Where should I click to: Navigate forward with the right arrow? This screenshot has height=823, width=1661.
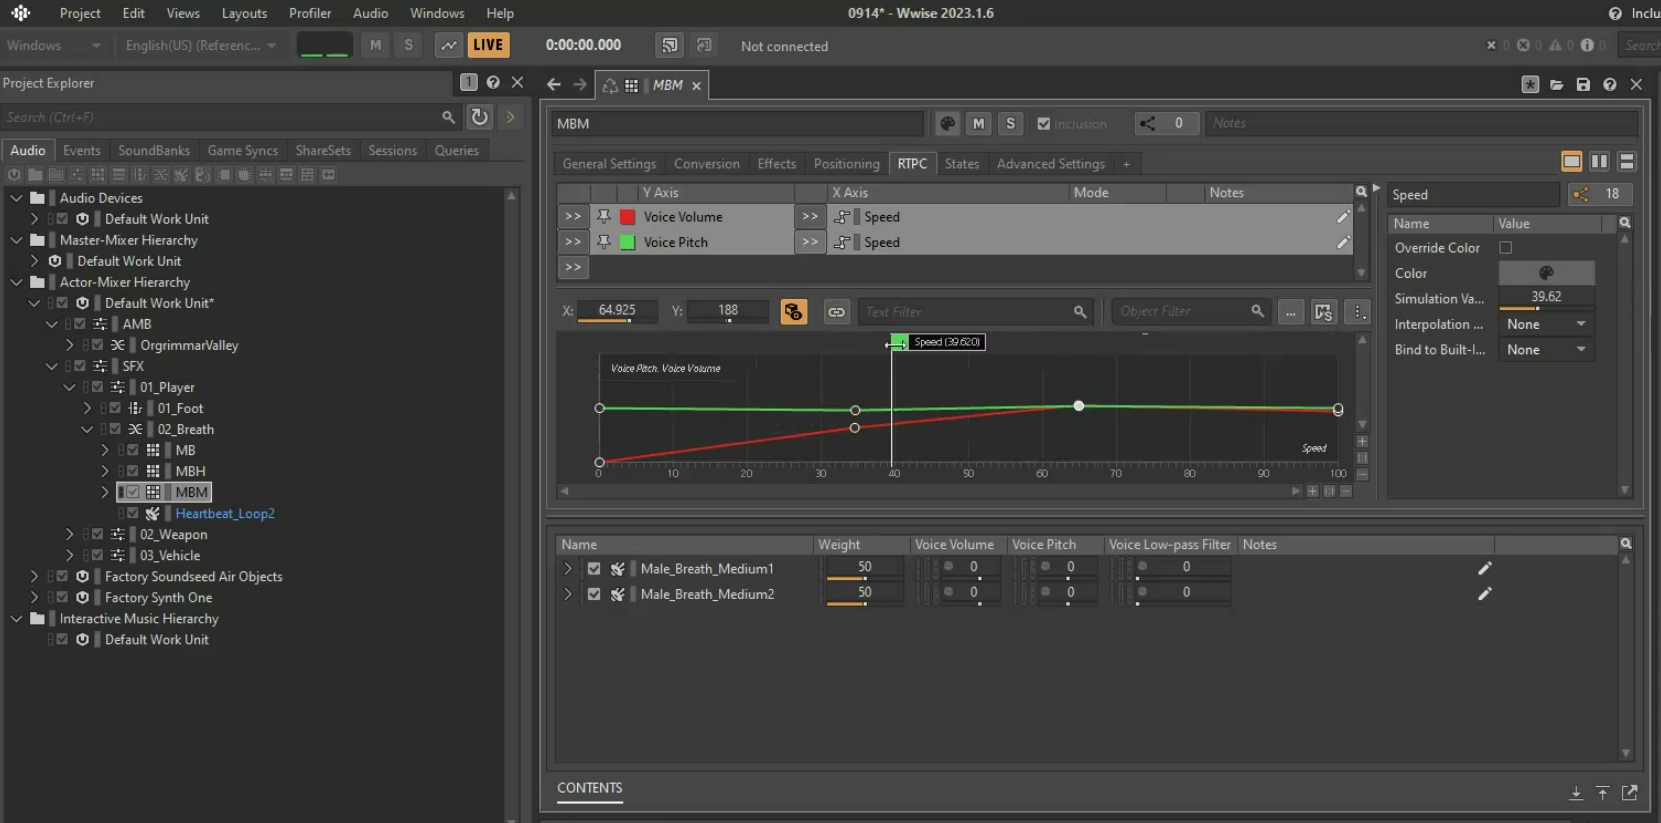point(580,85)
